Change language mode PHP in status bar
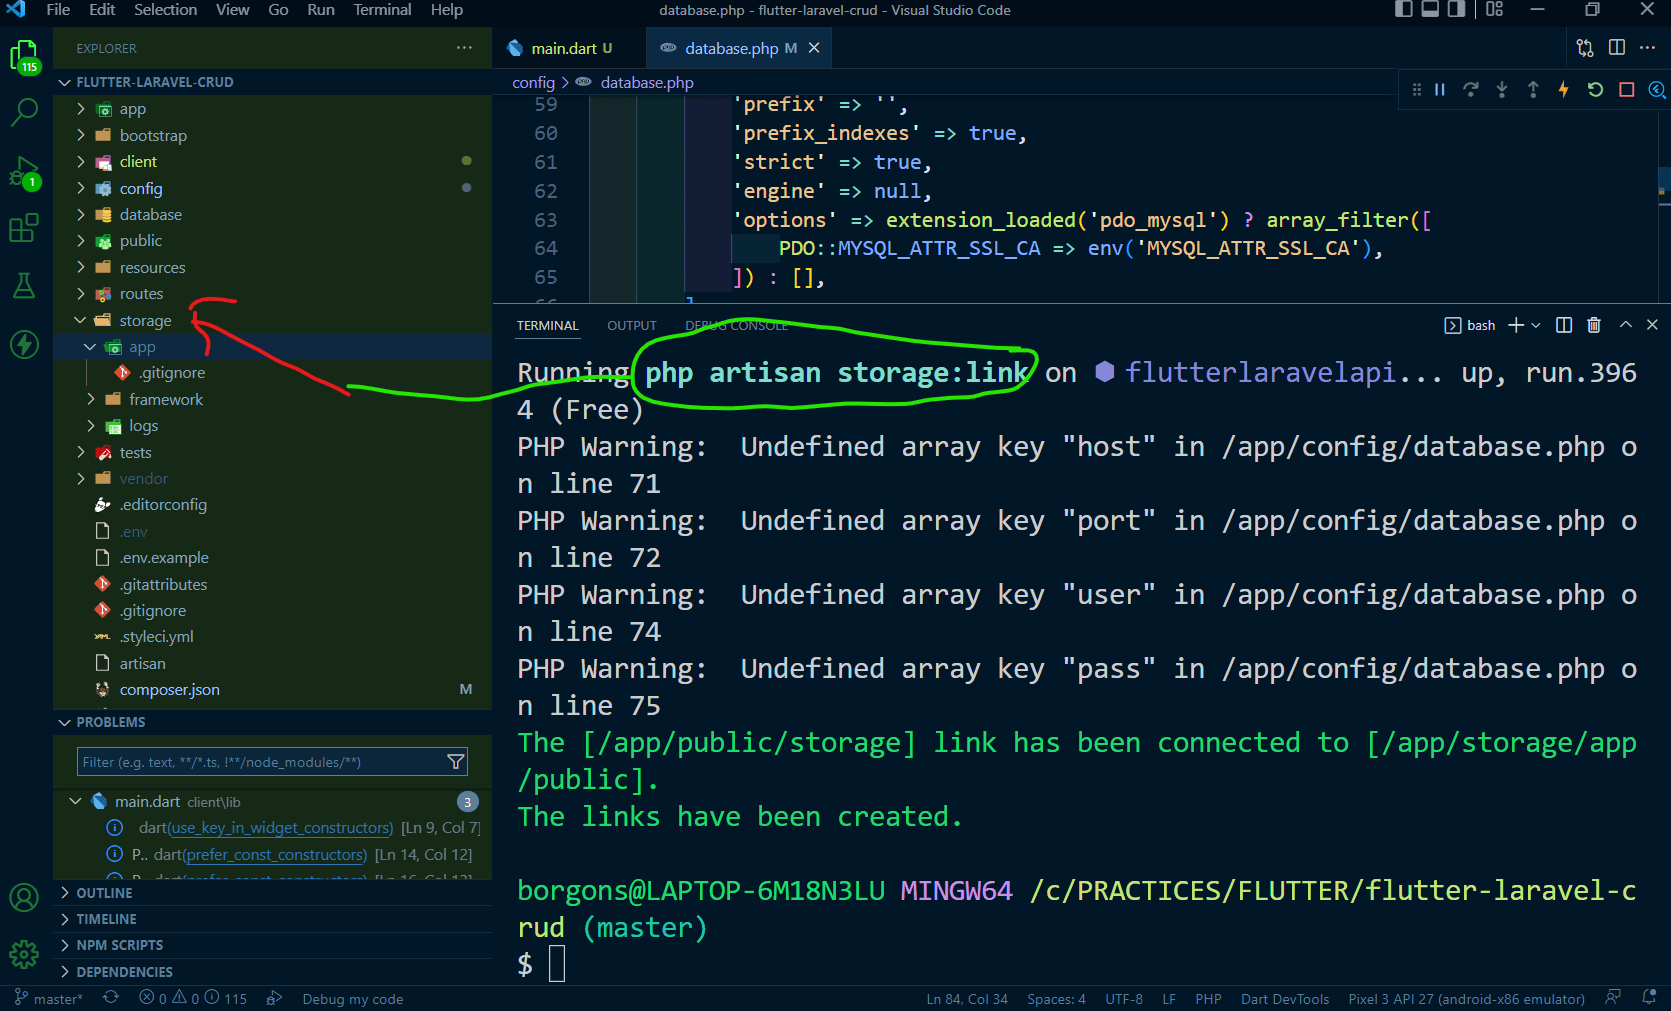1671x1011 pixels. click(x=1208, y=998)
